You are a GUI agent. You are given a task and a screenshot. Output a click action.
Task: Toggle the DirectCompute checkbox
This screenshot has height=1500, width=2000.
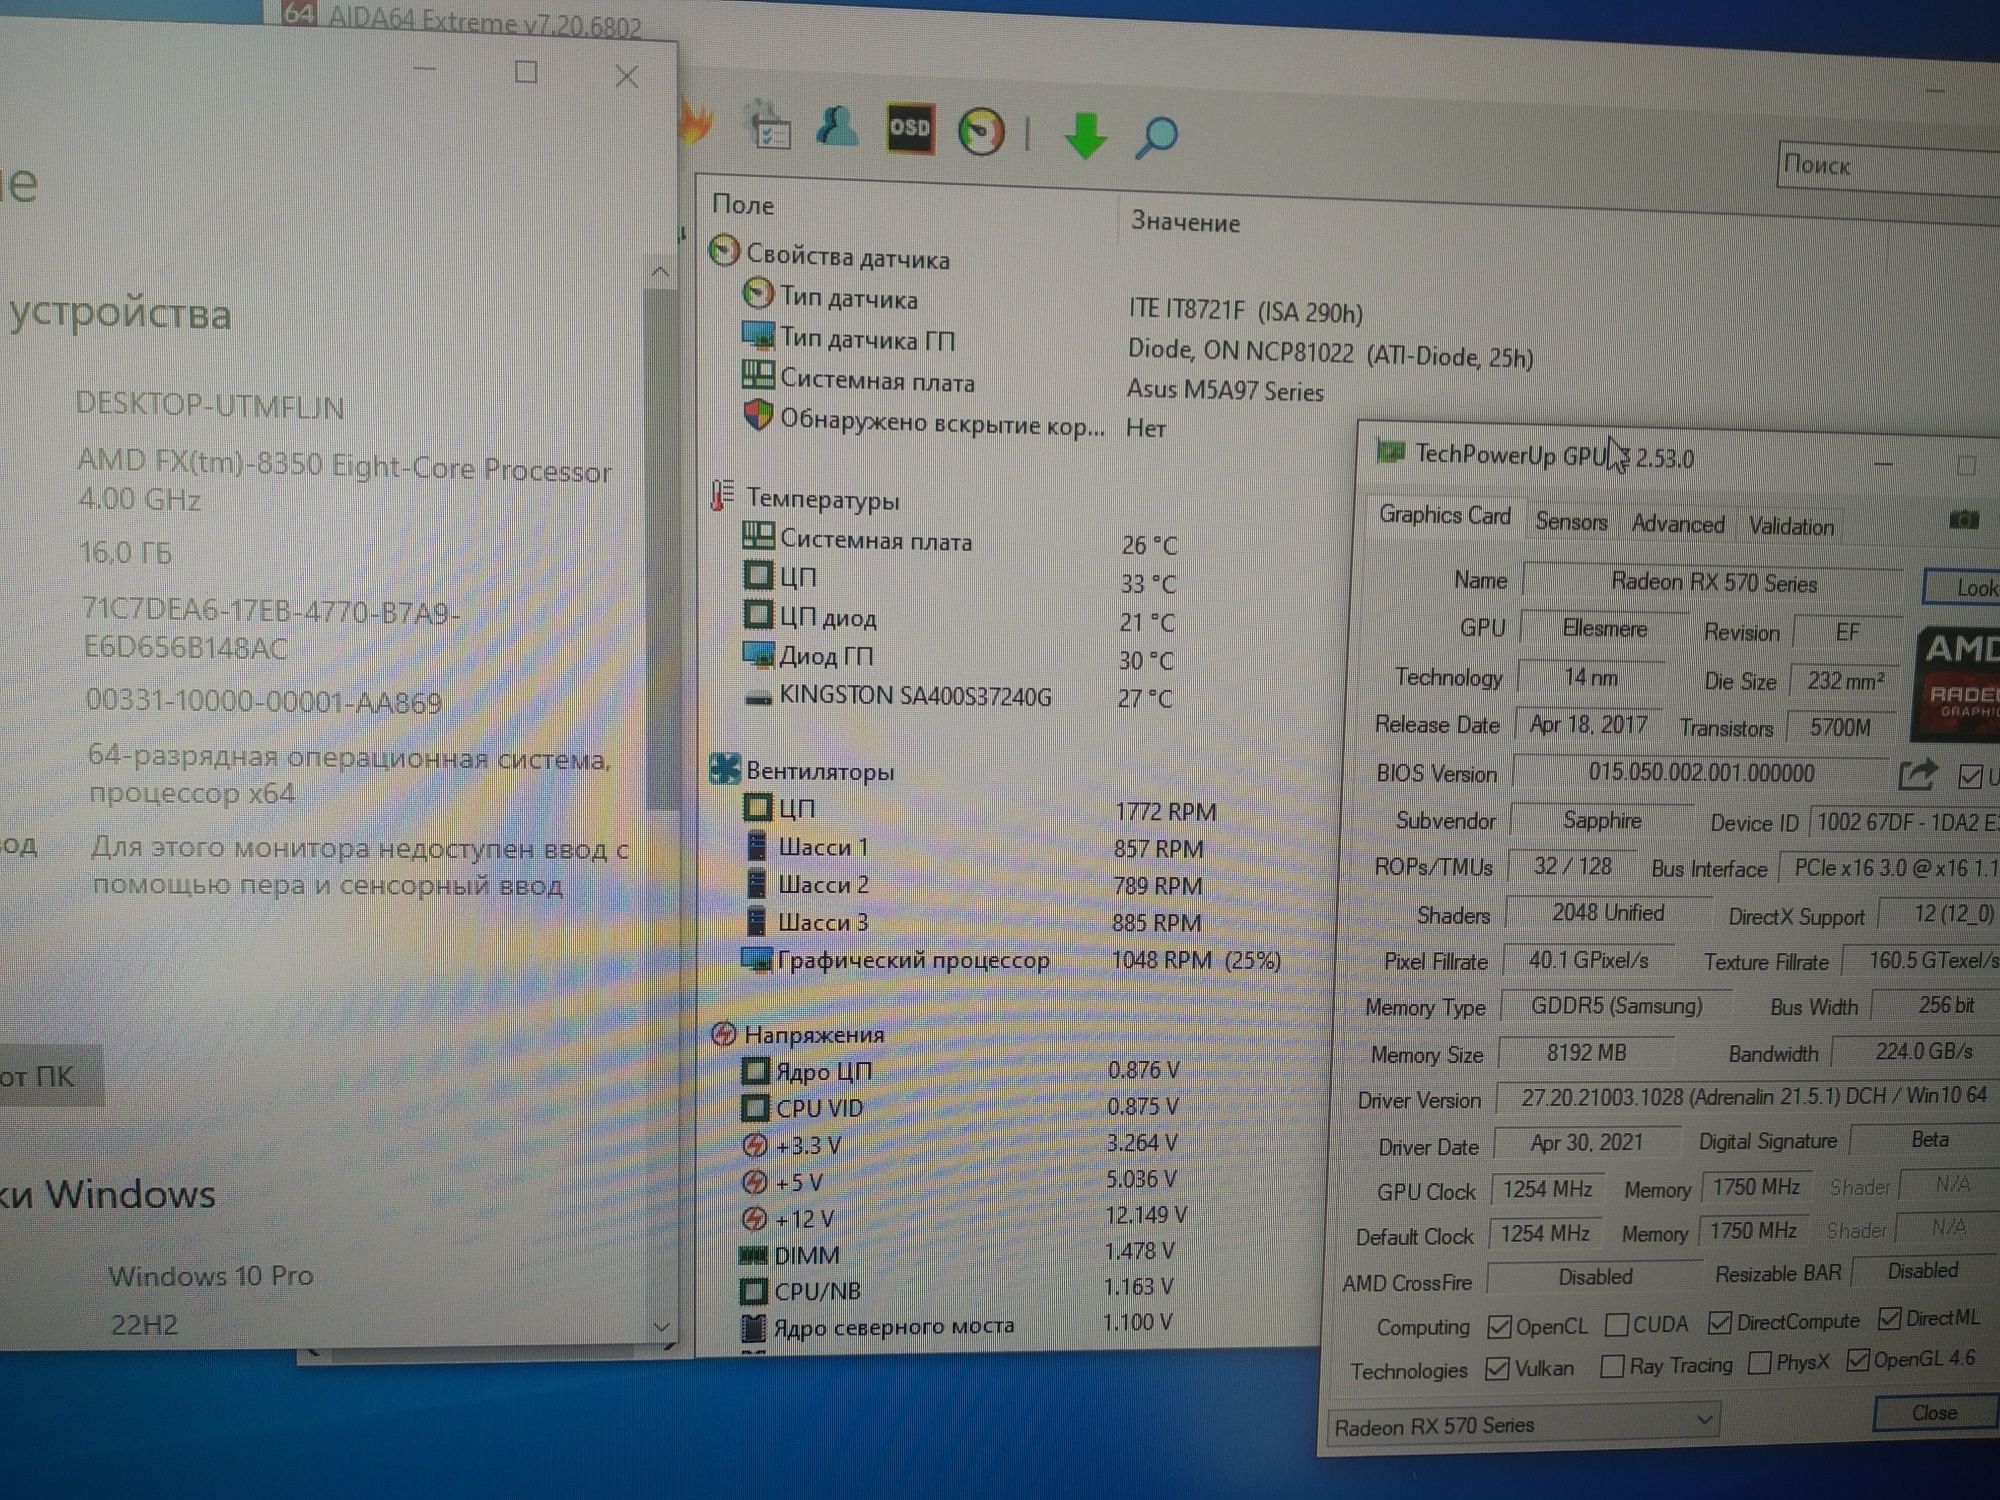click(x=1719, y=1322)
